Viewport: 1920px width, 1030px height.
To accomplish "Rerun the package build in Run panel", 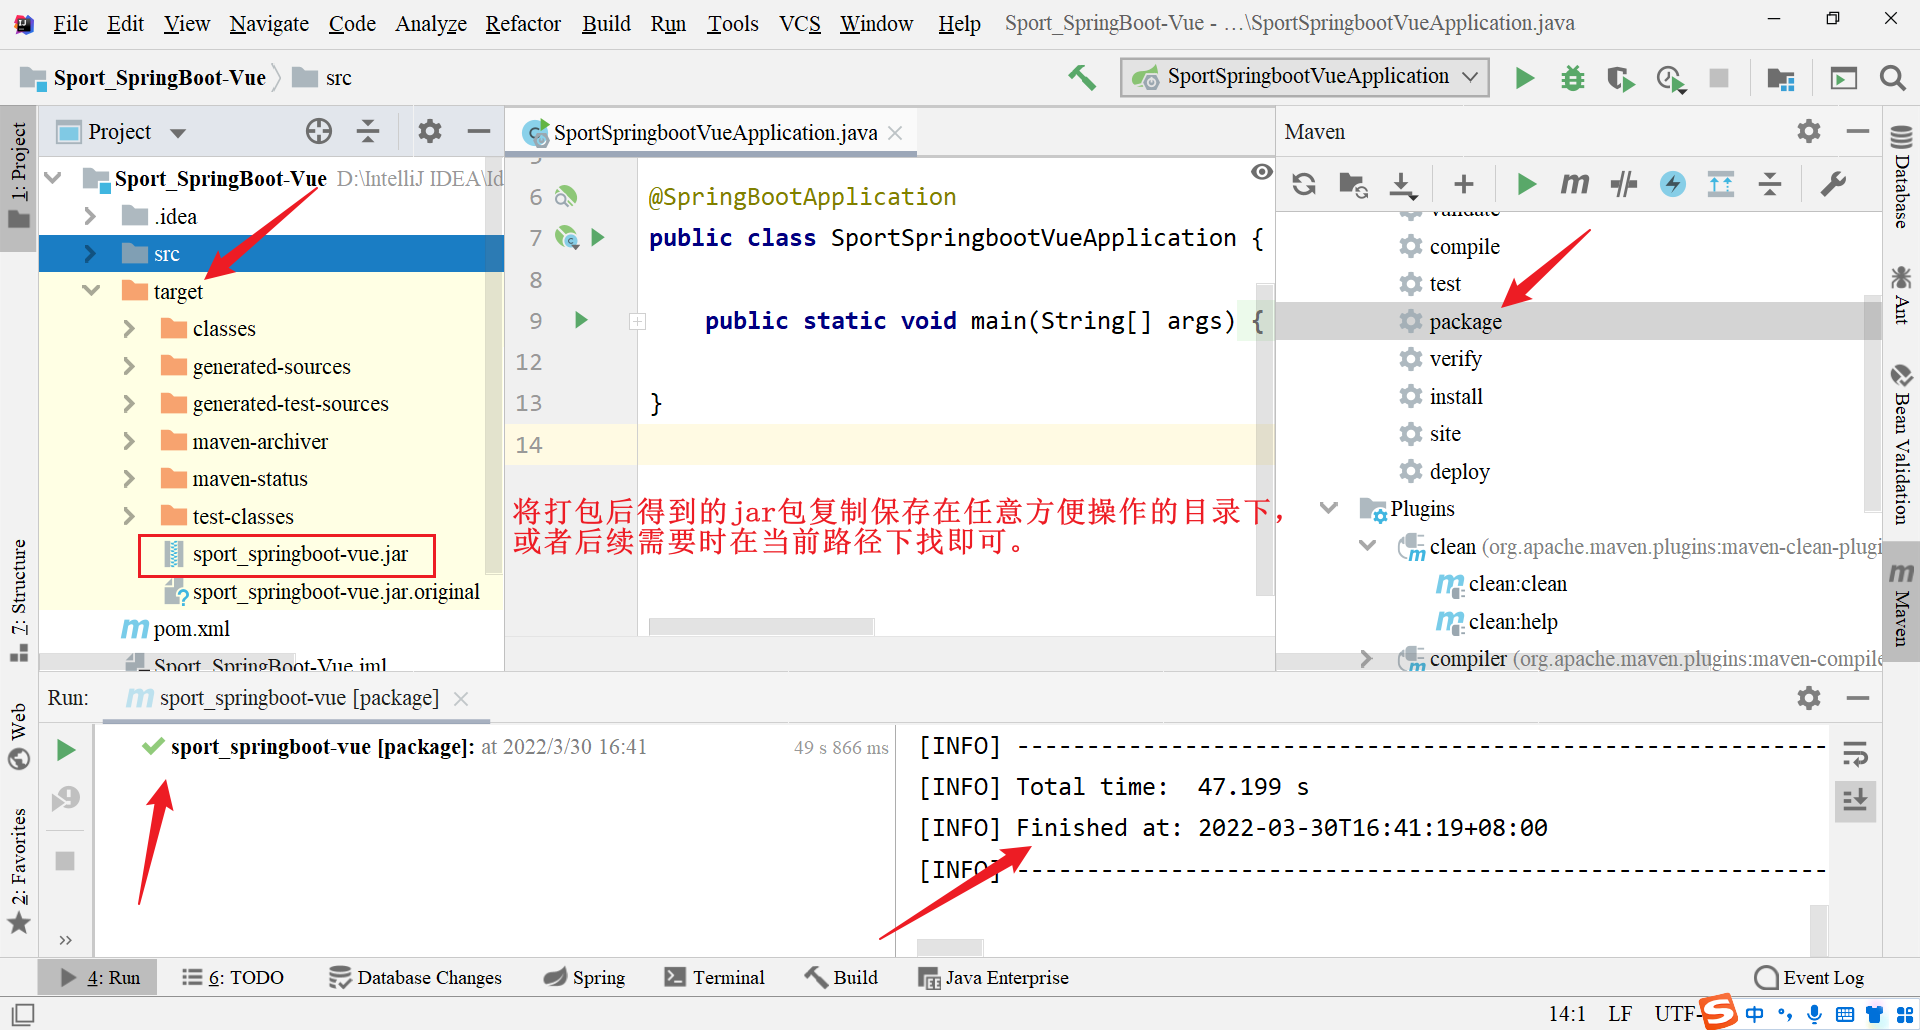I will pos(66,750).
